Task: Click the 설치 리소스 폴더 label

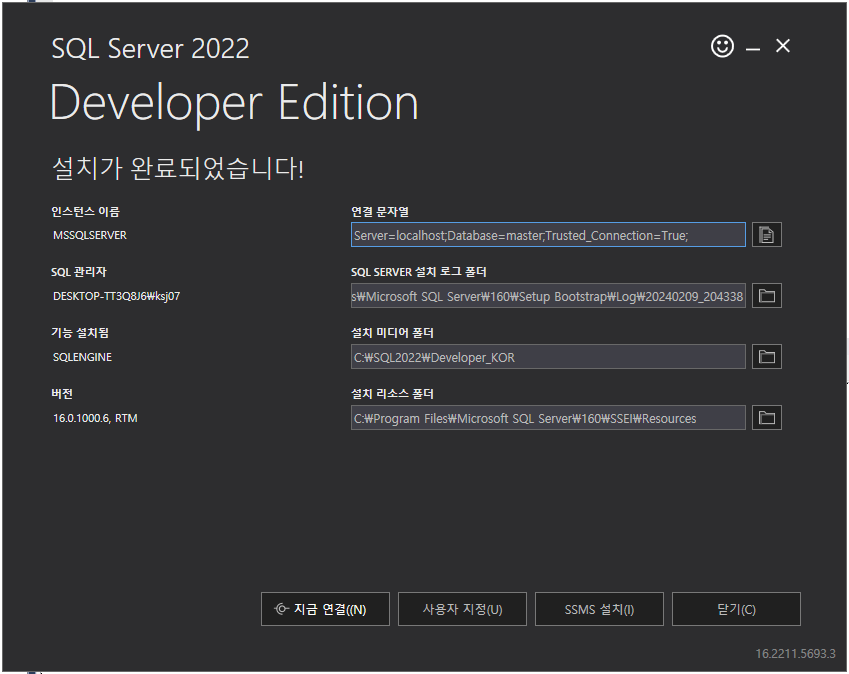Action: point(393,394)
